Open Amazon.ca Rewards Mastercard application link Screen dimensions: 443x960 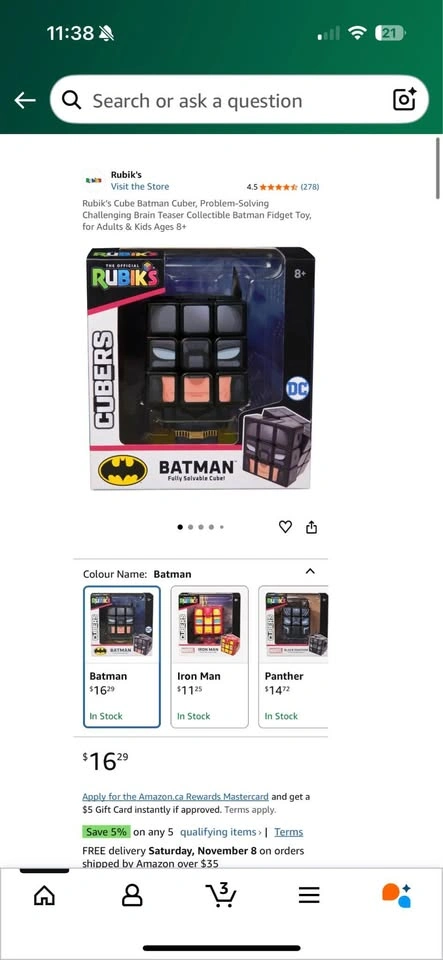click(x=176, y=797)
